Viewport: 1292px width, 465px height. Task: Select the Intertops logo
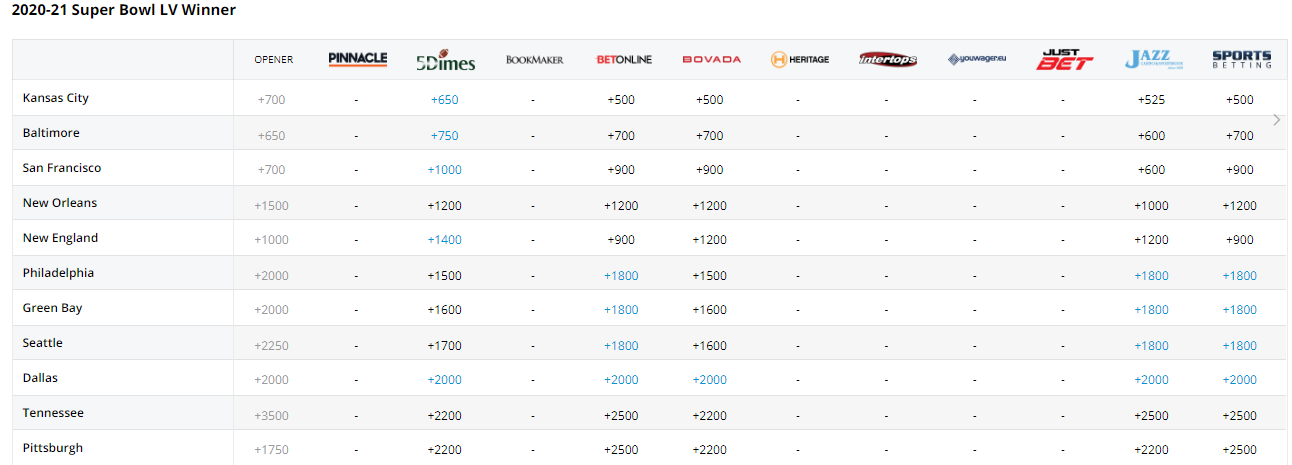(887, 60)
